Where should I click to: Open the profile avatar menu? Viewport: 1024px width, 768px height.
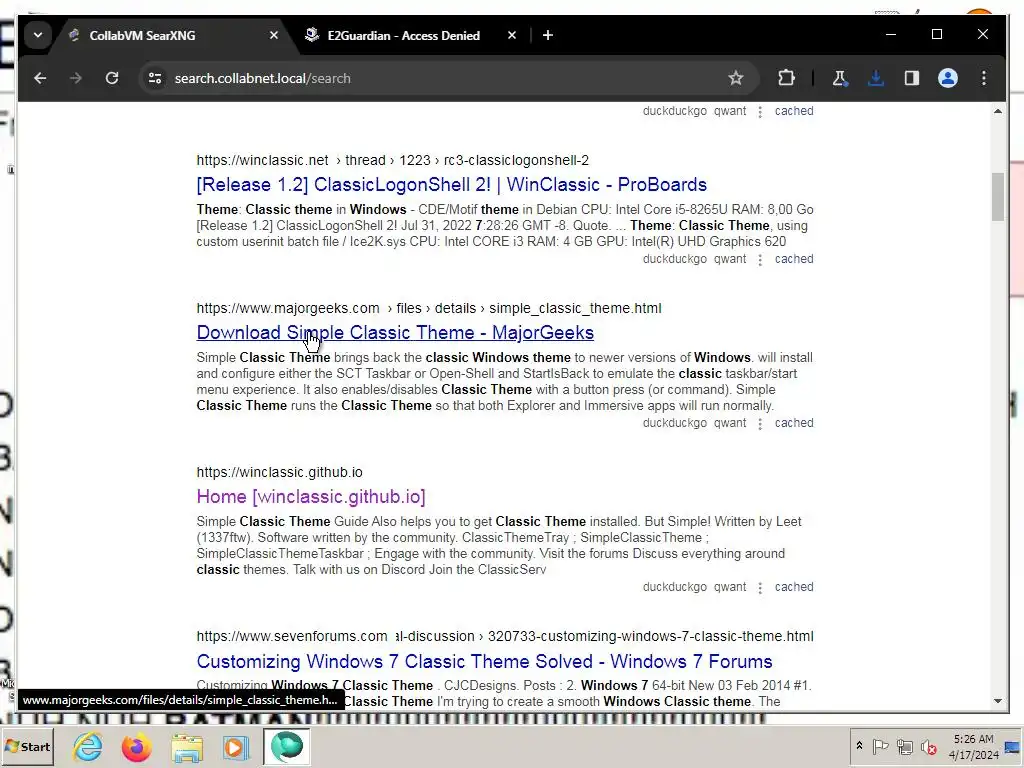tap(948, 78)
